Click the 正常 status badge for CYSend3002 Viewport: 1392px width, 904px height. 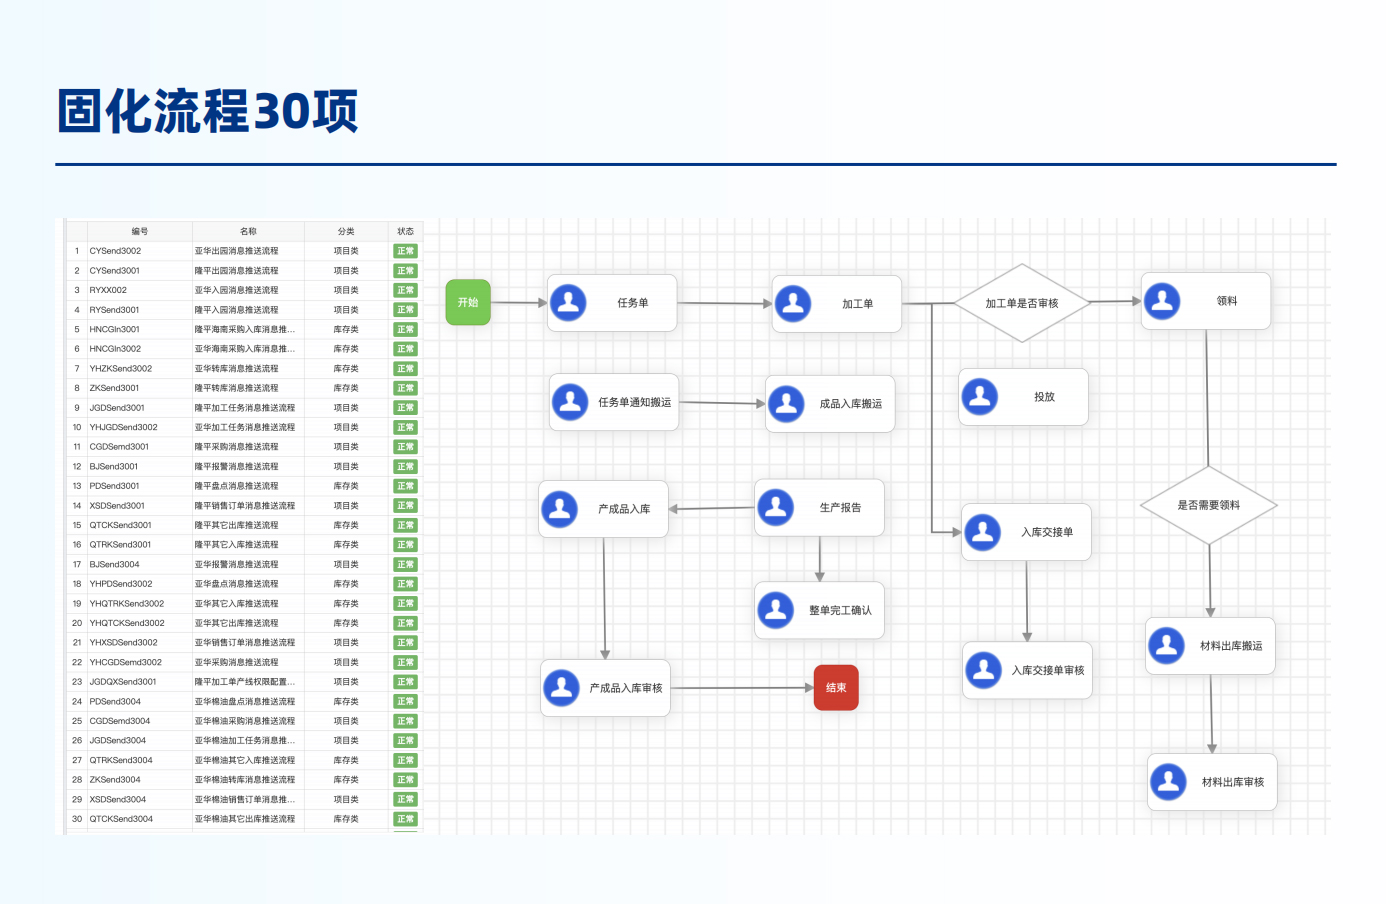click(405, 251)
